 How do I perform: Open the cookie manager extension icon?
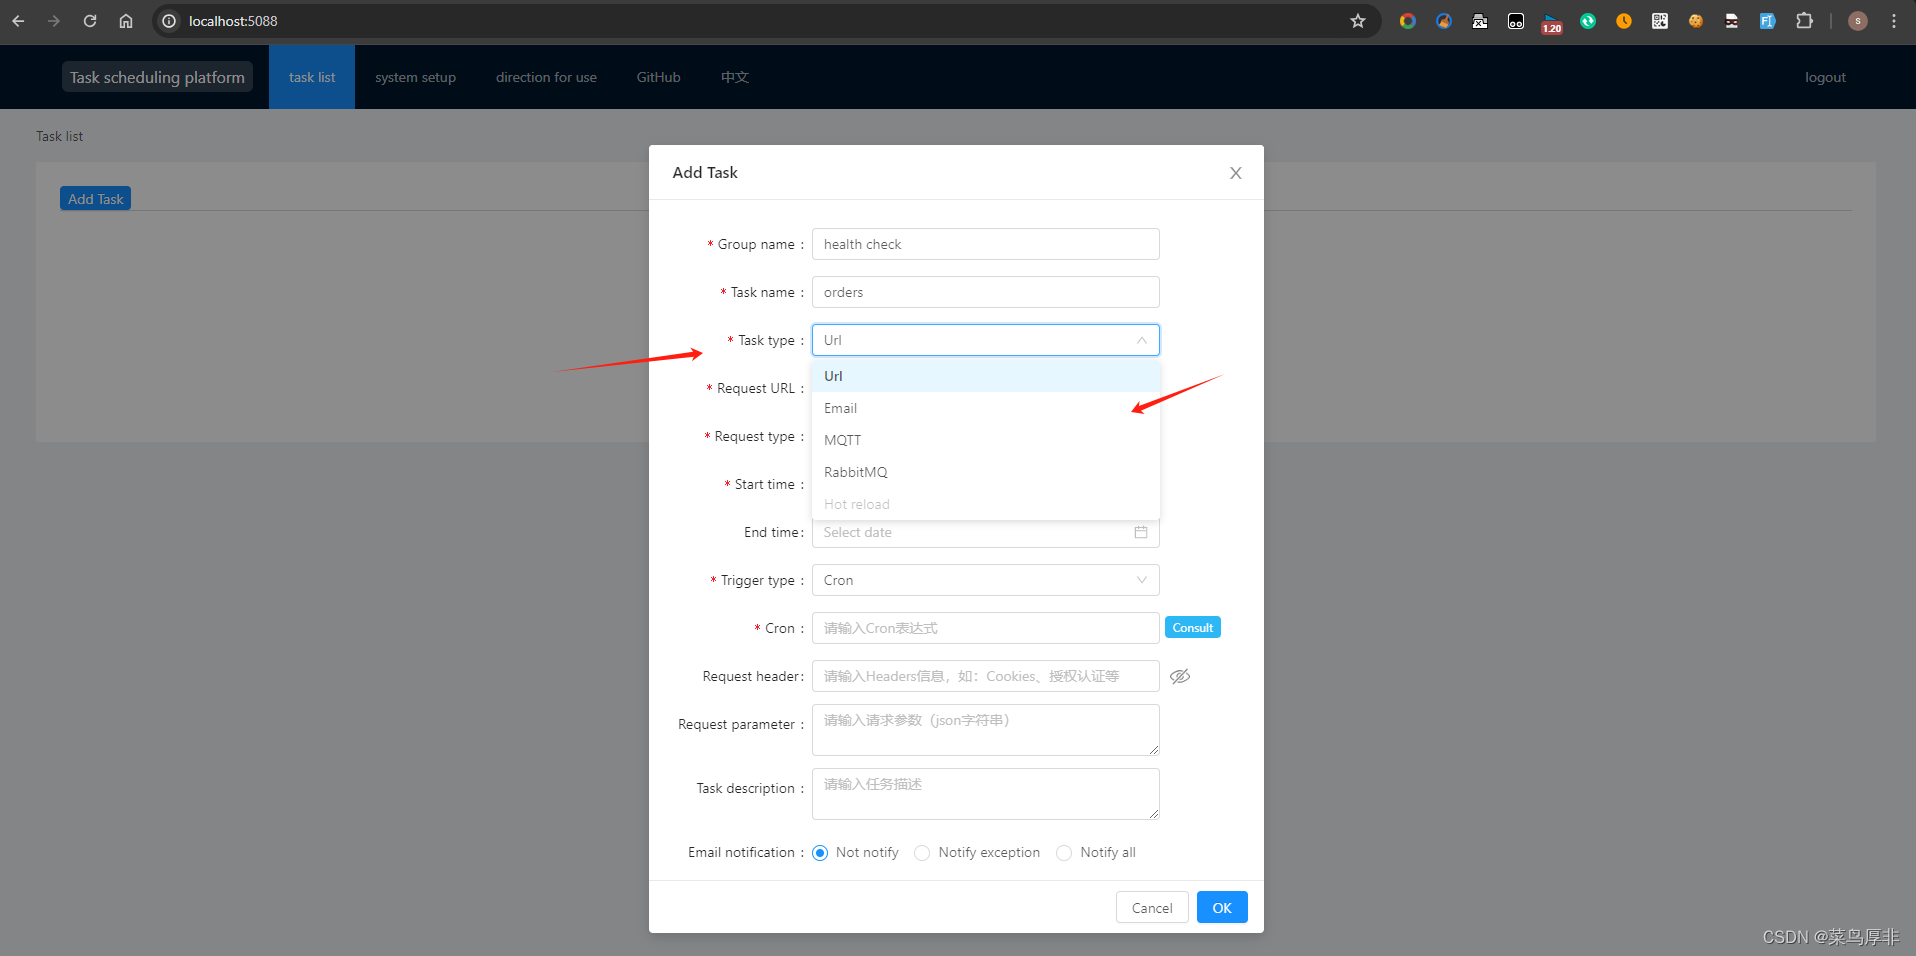[1695, 21]
